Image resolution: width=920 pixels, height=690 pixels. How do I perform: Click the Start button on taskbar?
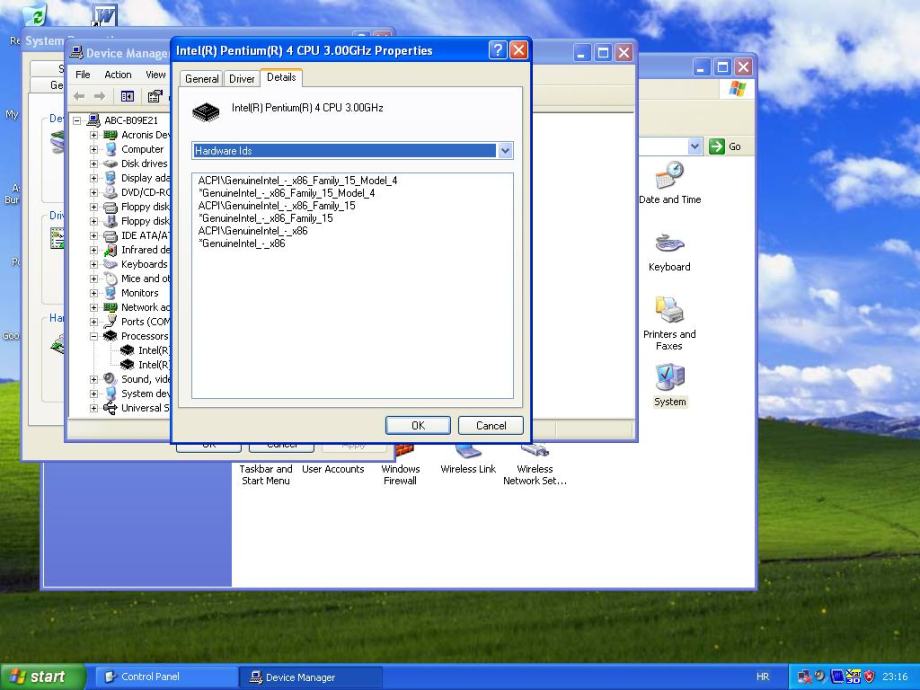[38, 677]
